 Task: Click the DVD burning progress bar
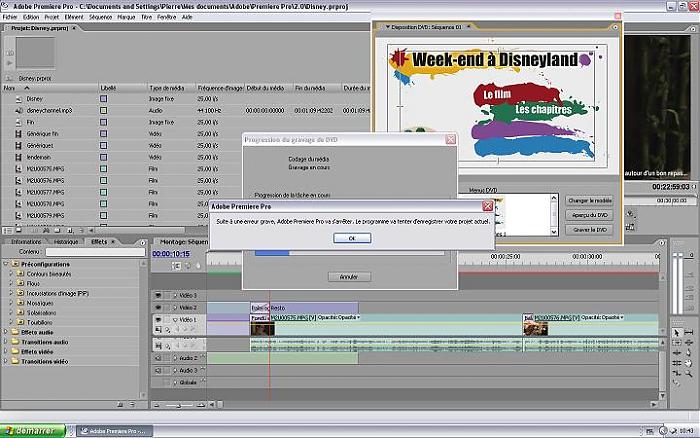tap(350, 253)
